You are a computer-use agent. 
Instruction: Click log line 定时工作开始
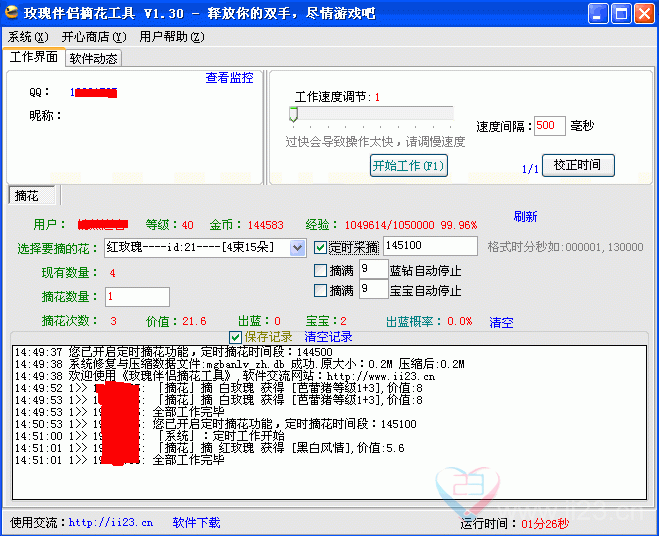click(150, 436)
